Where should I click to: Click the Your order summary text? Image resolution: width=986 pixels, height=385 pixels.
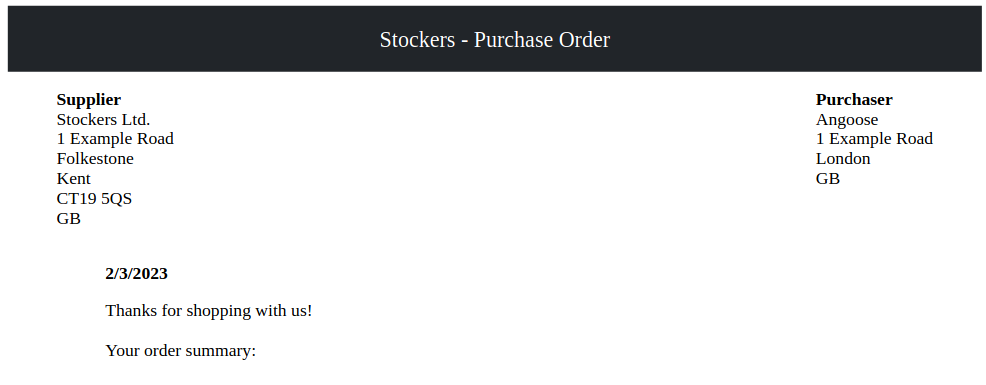coord(180,351)
